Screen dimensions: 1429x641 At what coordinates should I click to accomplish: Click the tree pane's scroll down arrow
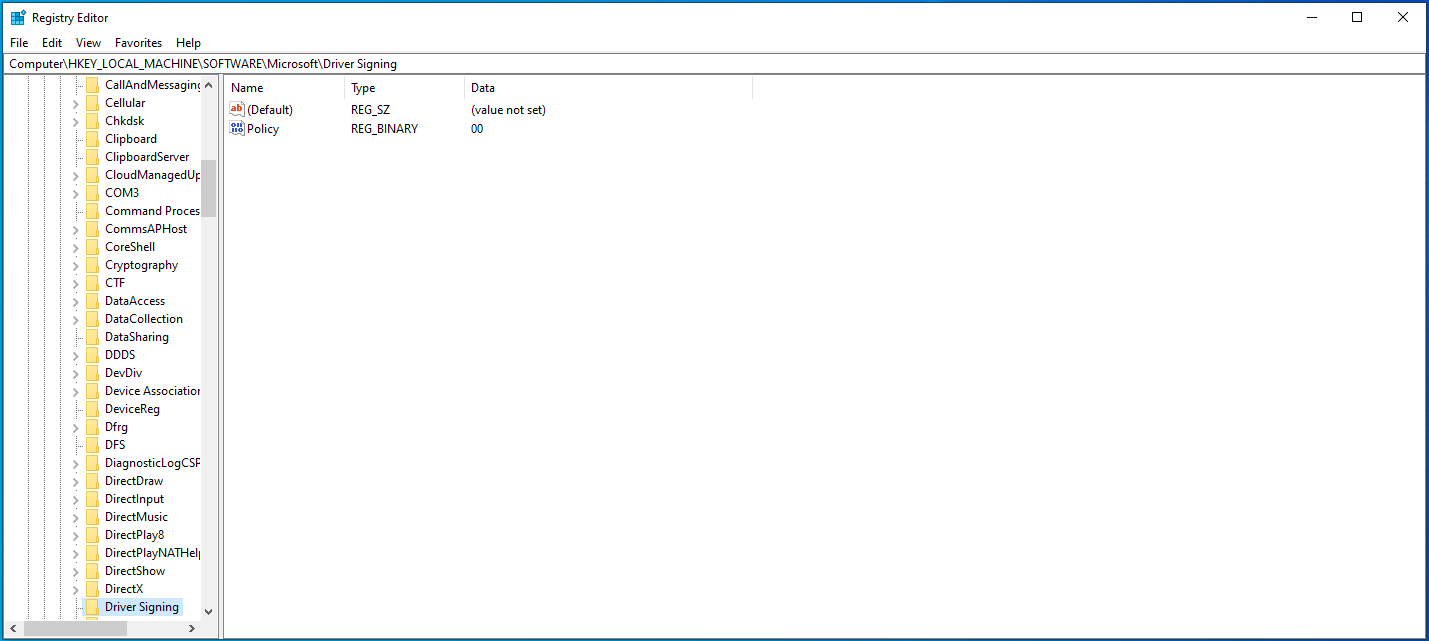[209, 611]
